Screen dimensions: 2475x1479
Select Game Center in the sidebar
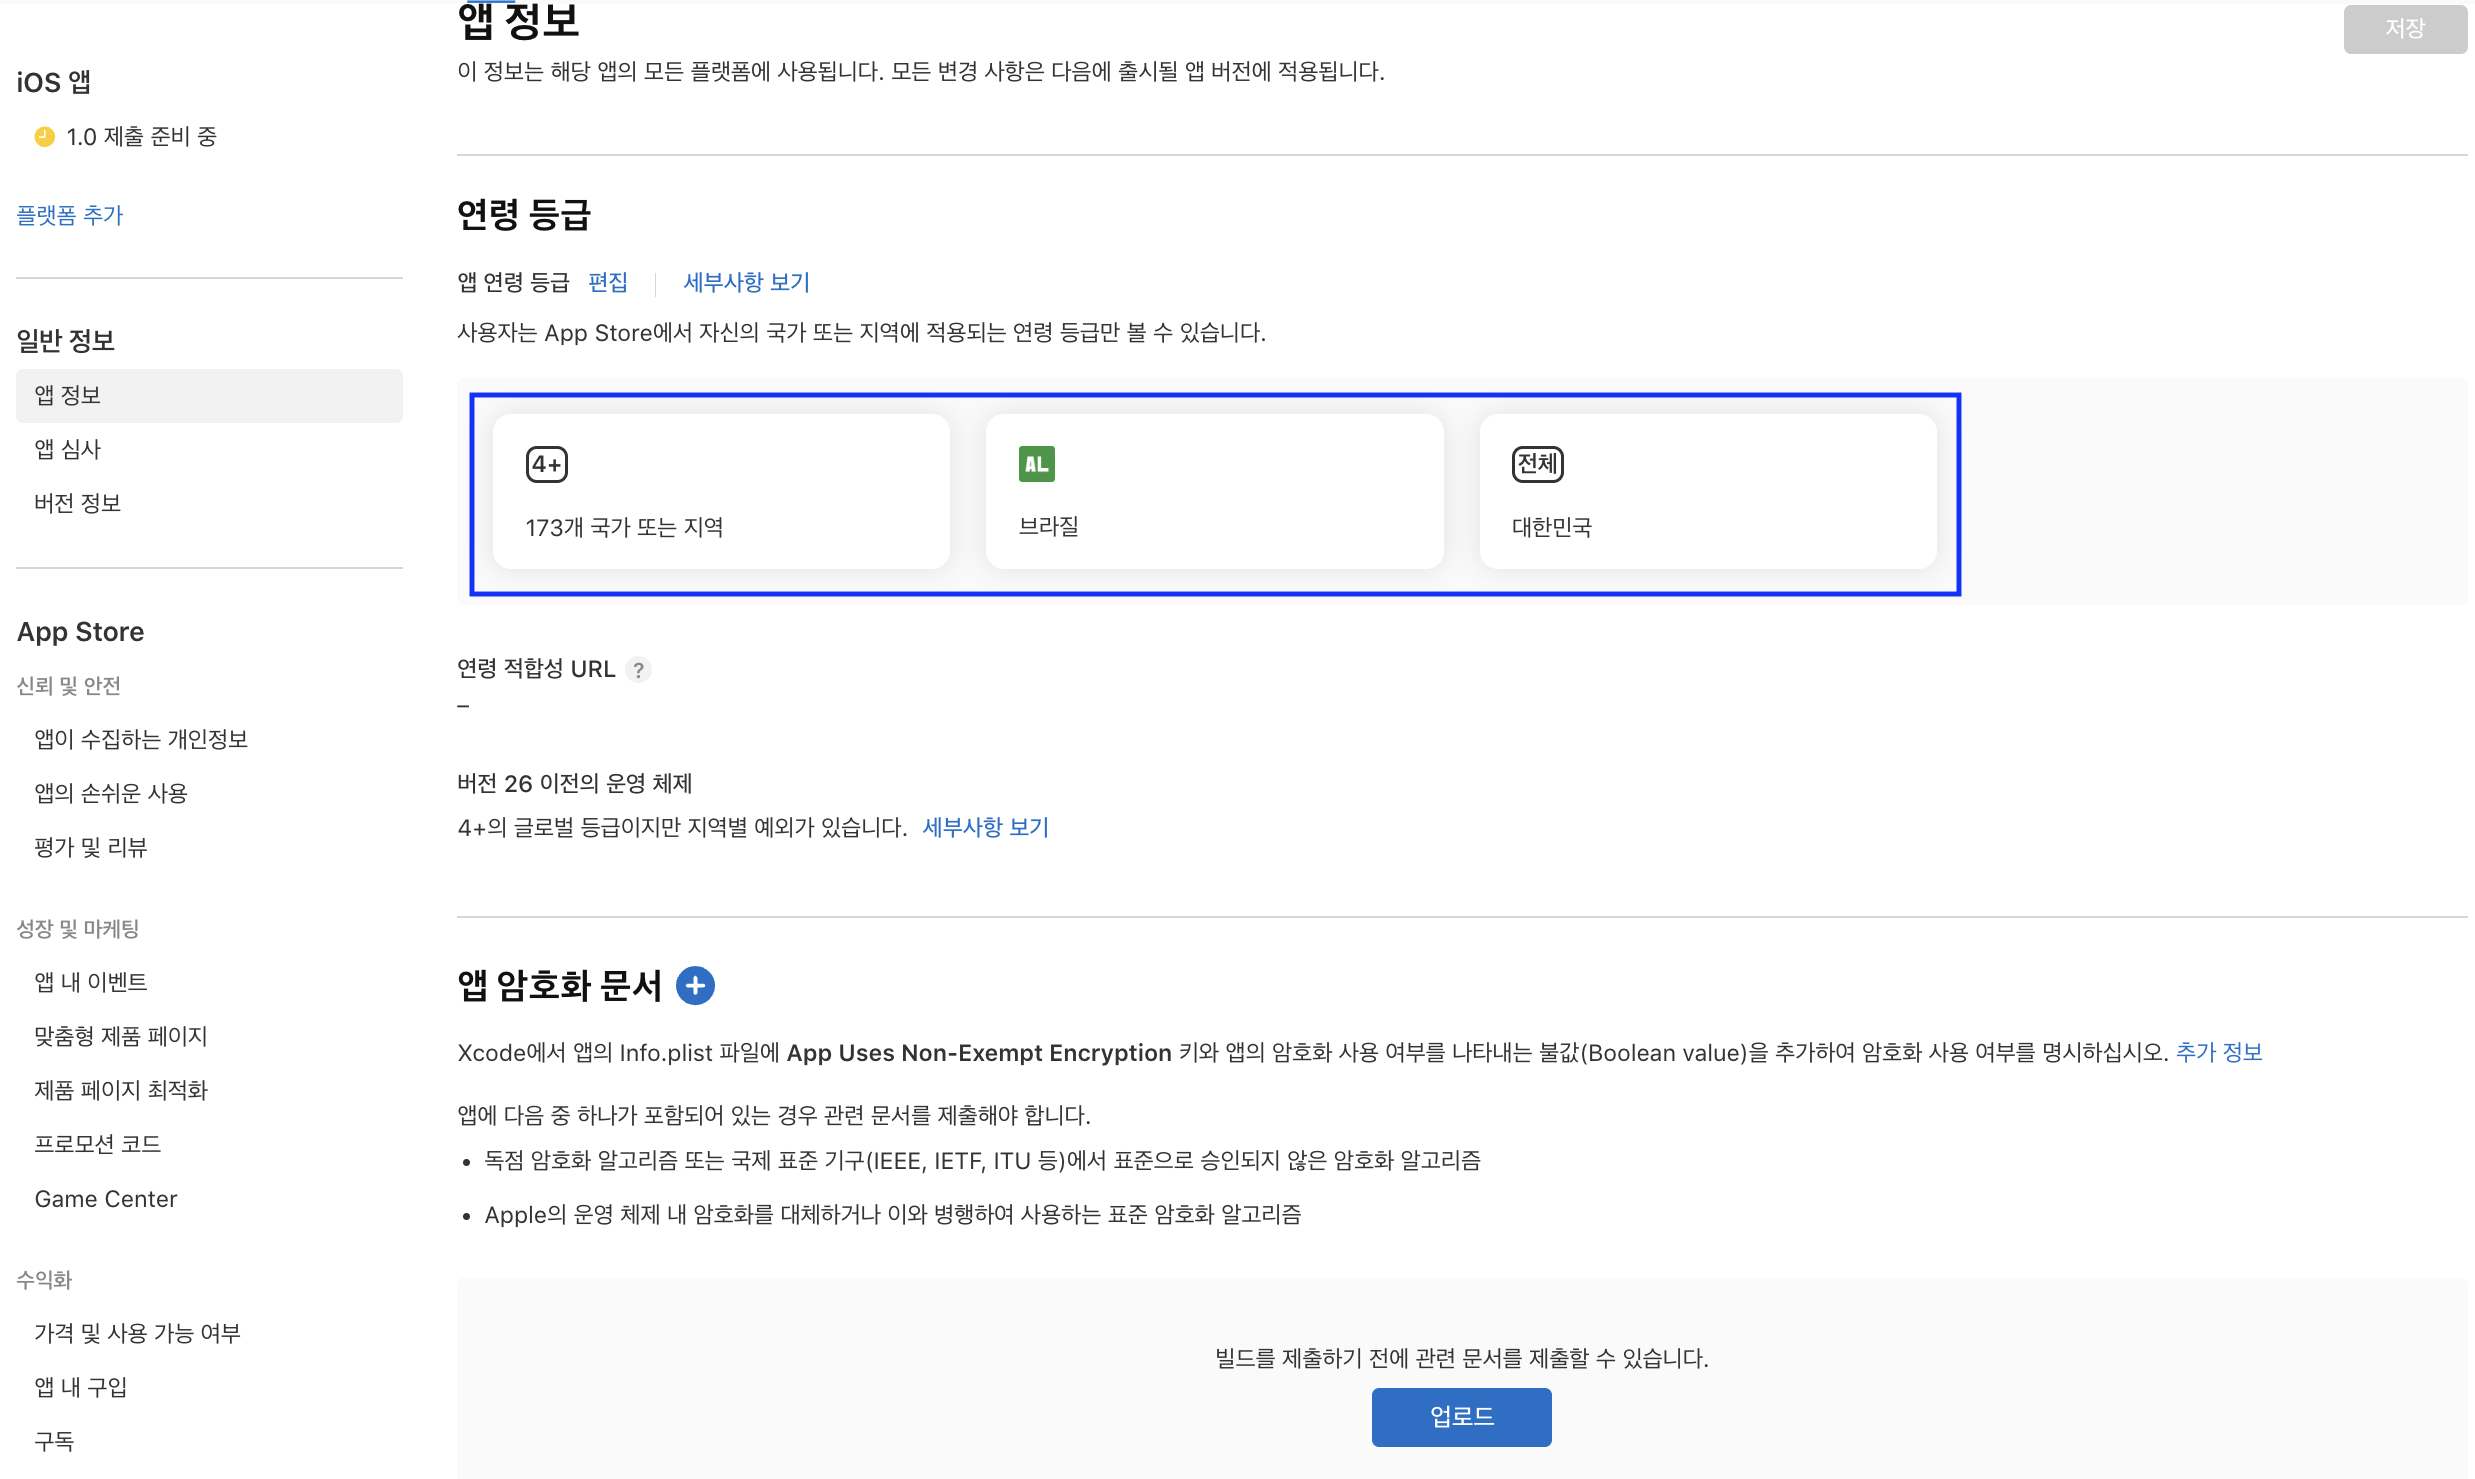pos(106,1198)
